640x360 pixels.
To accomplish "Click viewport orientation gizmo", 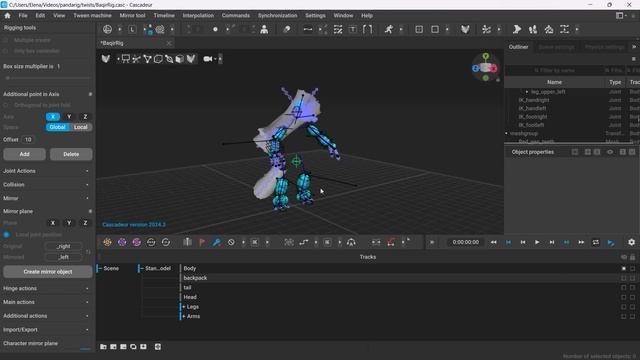I will tap(485, 67).
